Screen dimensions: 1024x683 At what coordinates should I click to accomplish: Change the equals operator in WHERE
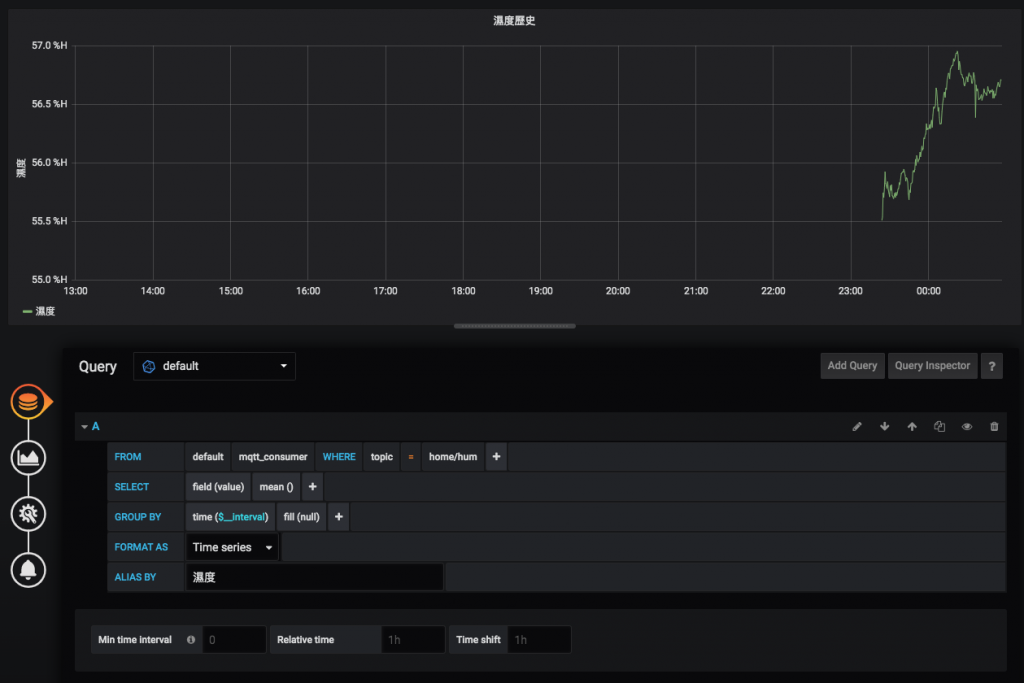(411, 457)
